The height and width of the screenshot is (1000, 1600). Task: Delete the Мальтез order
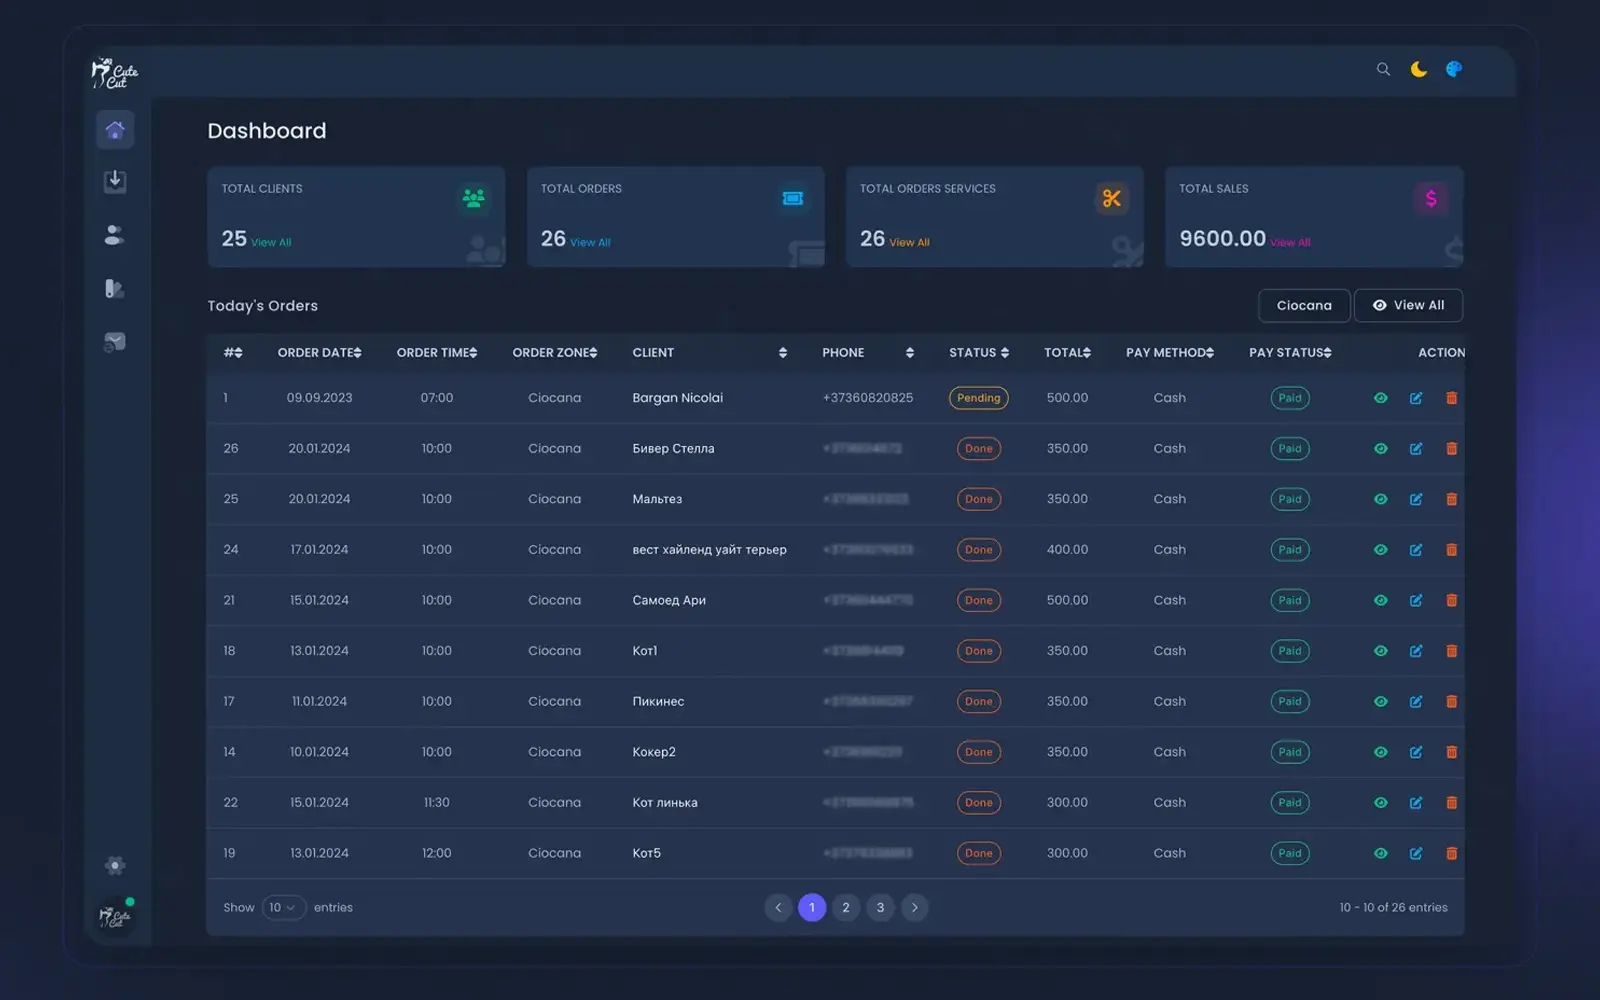[1451, 499]
